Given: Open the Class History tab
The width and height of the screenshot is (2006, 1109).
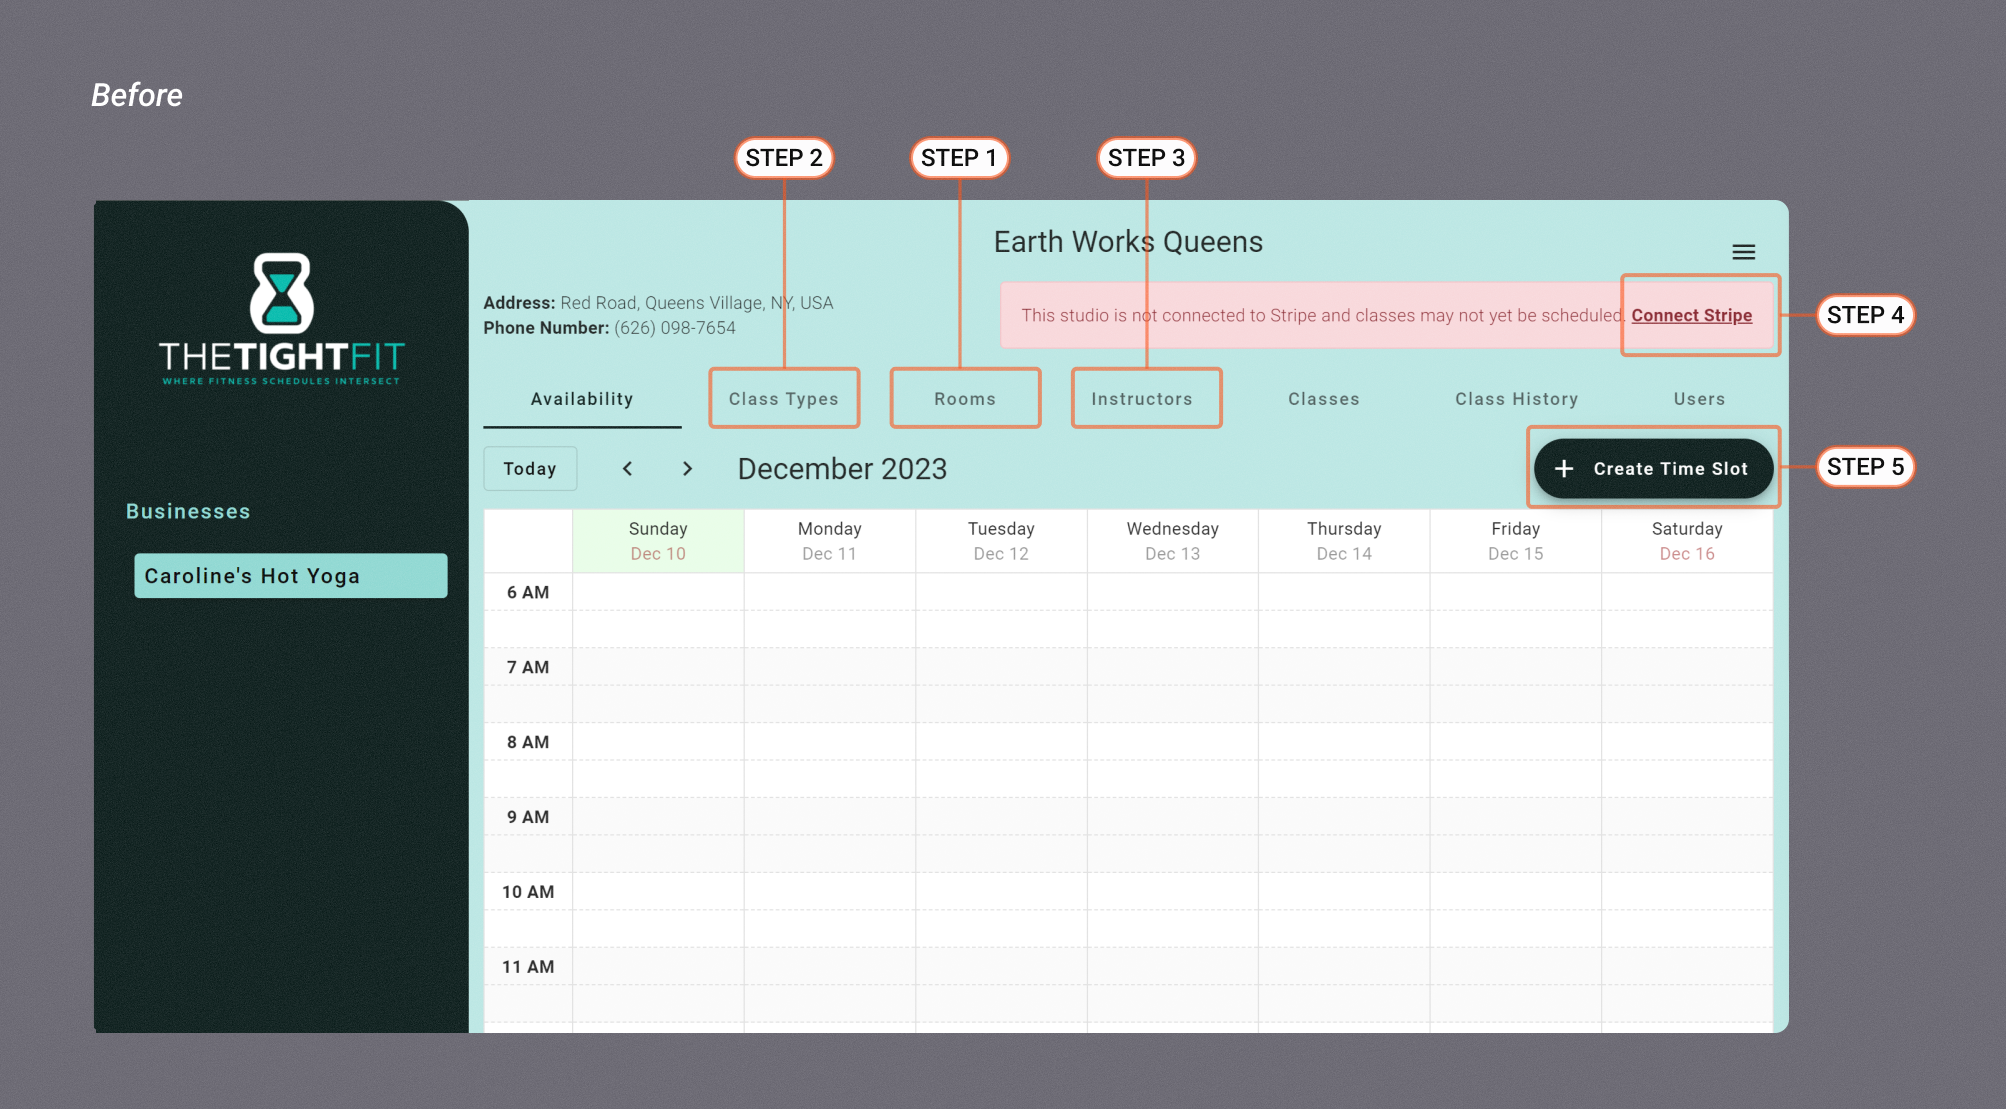Looking at the screenshot, I should 1516,399.
